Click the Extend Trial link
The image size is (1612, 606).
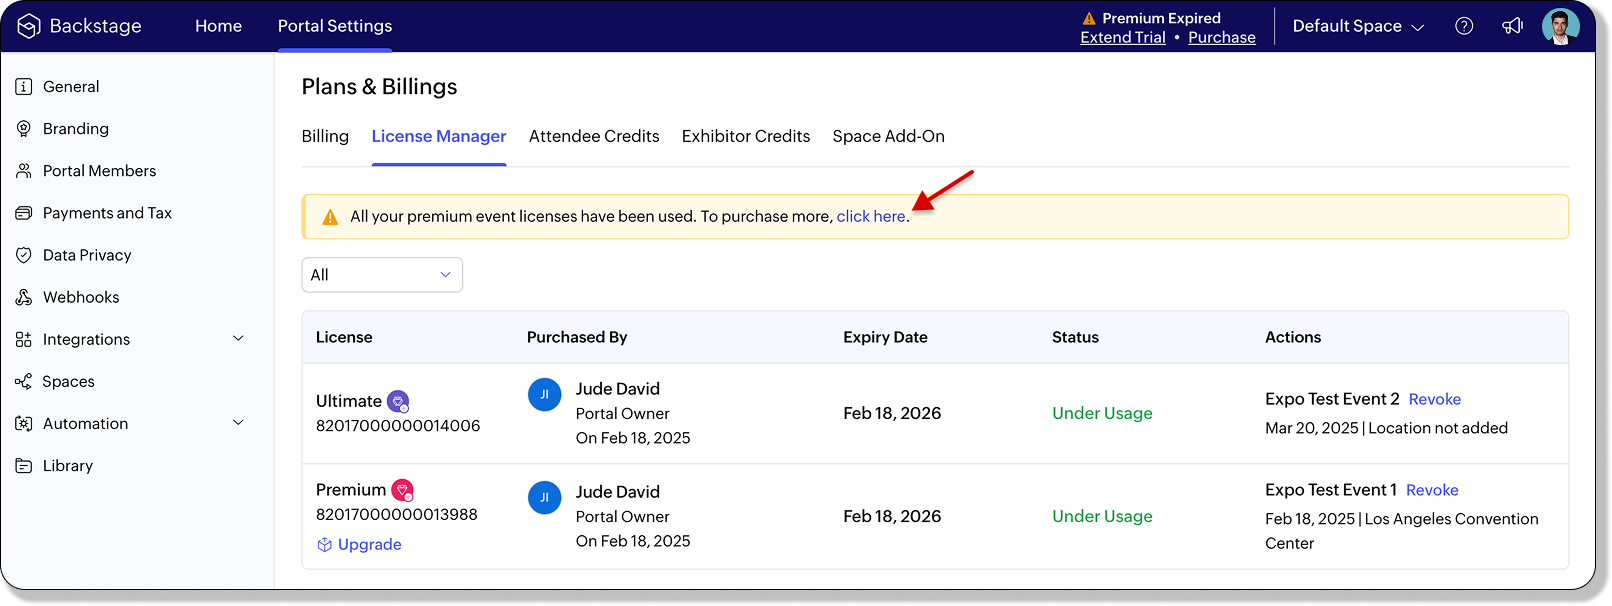(1123, 37)
